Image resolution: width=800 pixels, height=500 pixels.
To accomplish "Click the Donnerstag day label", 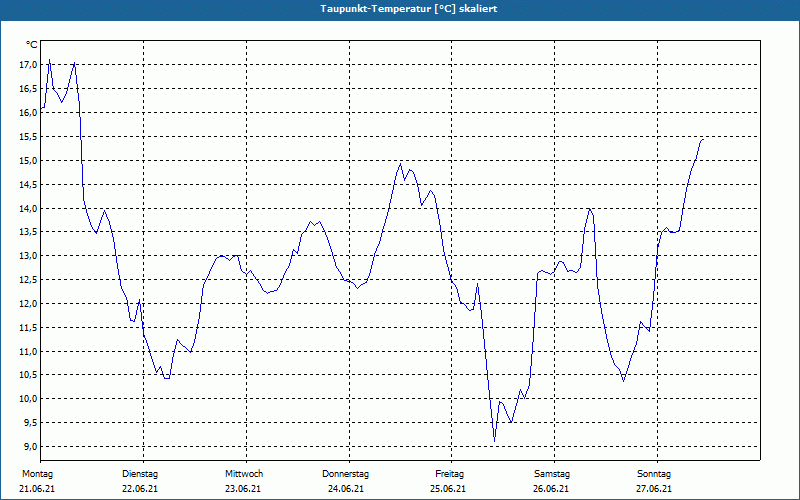I will 345,474.
